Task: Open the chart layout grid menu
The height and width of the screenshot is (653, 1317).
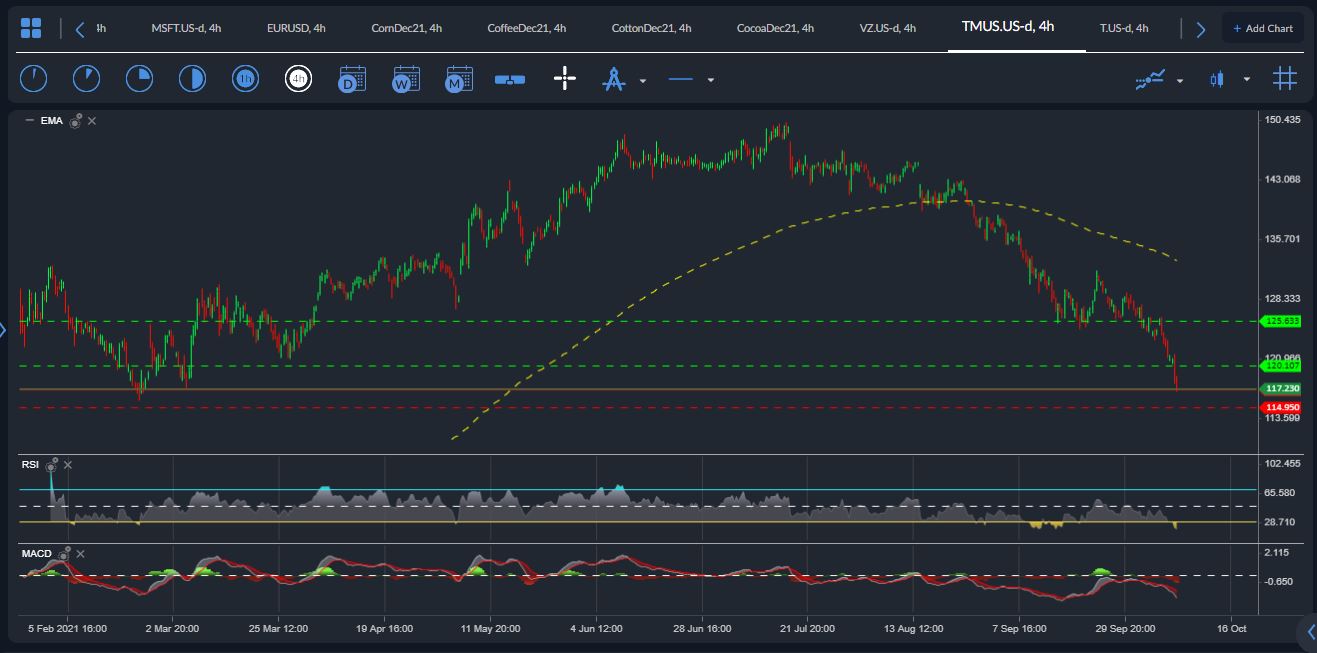Action: coord(31,28)
